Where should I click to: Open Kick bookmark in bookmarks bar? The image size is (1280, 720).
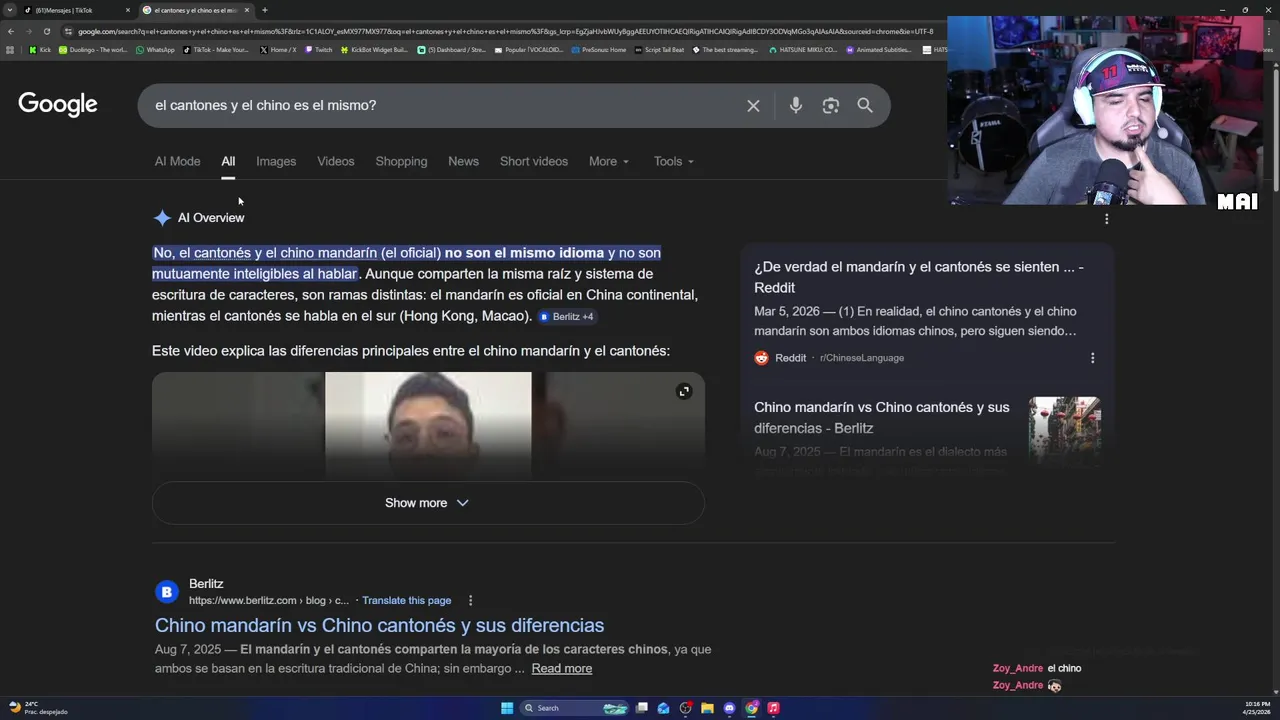point(39,49)
